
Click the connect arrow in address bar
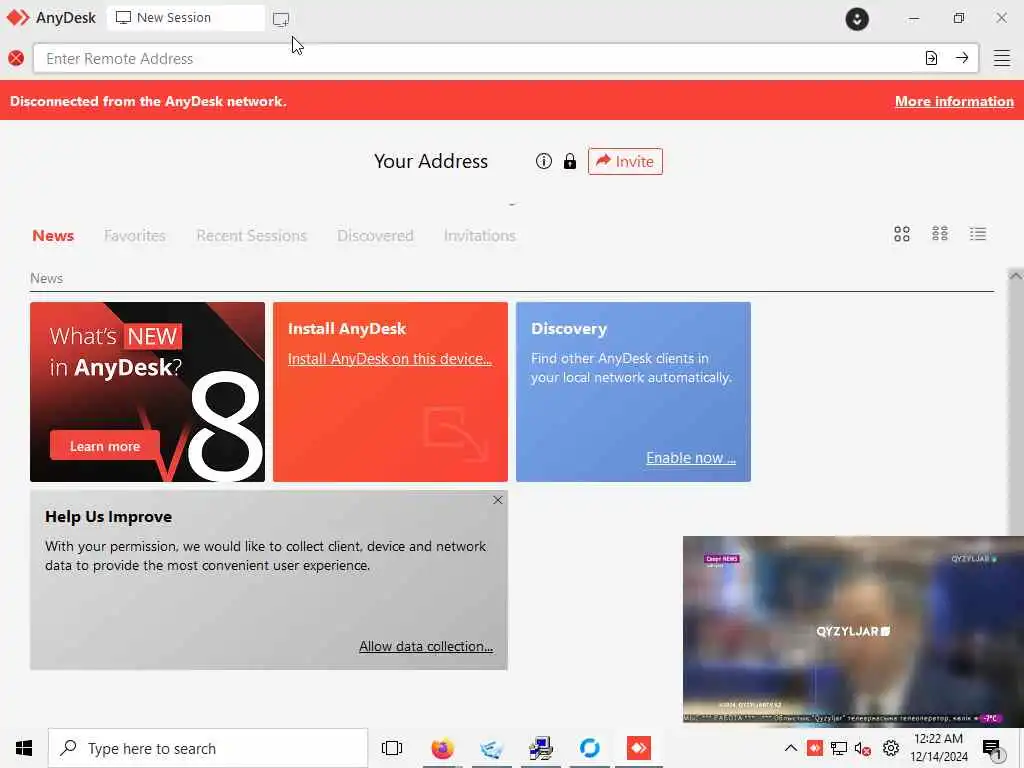pos(962,58)
